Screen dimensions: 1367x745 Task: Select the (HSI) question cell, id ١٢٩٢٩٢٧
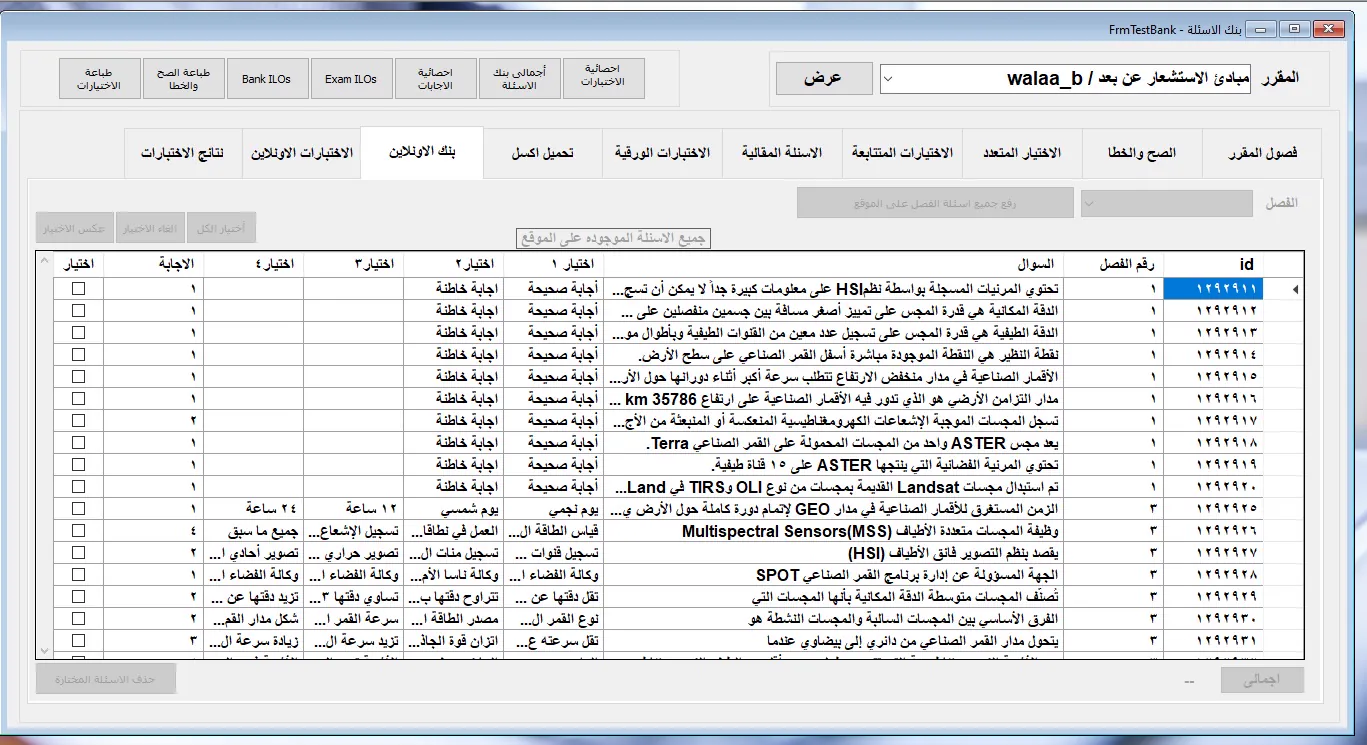coord(834,552)
